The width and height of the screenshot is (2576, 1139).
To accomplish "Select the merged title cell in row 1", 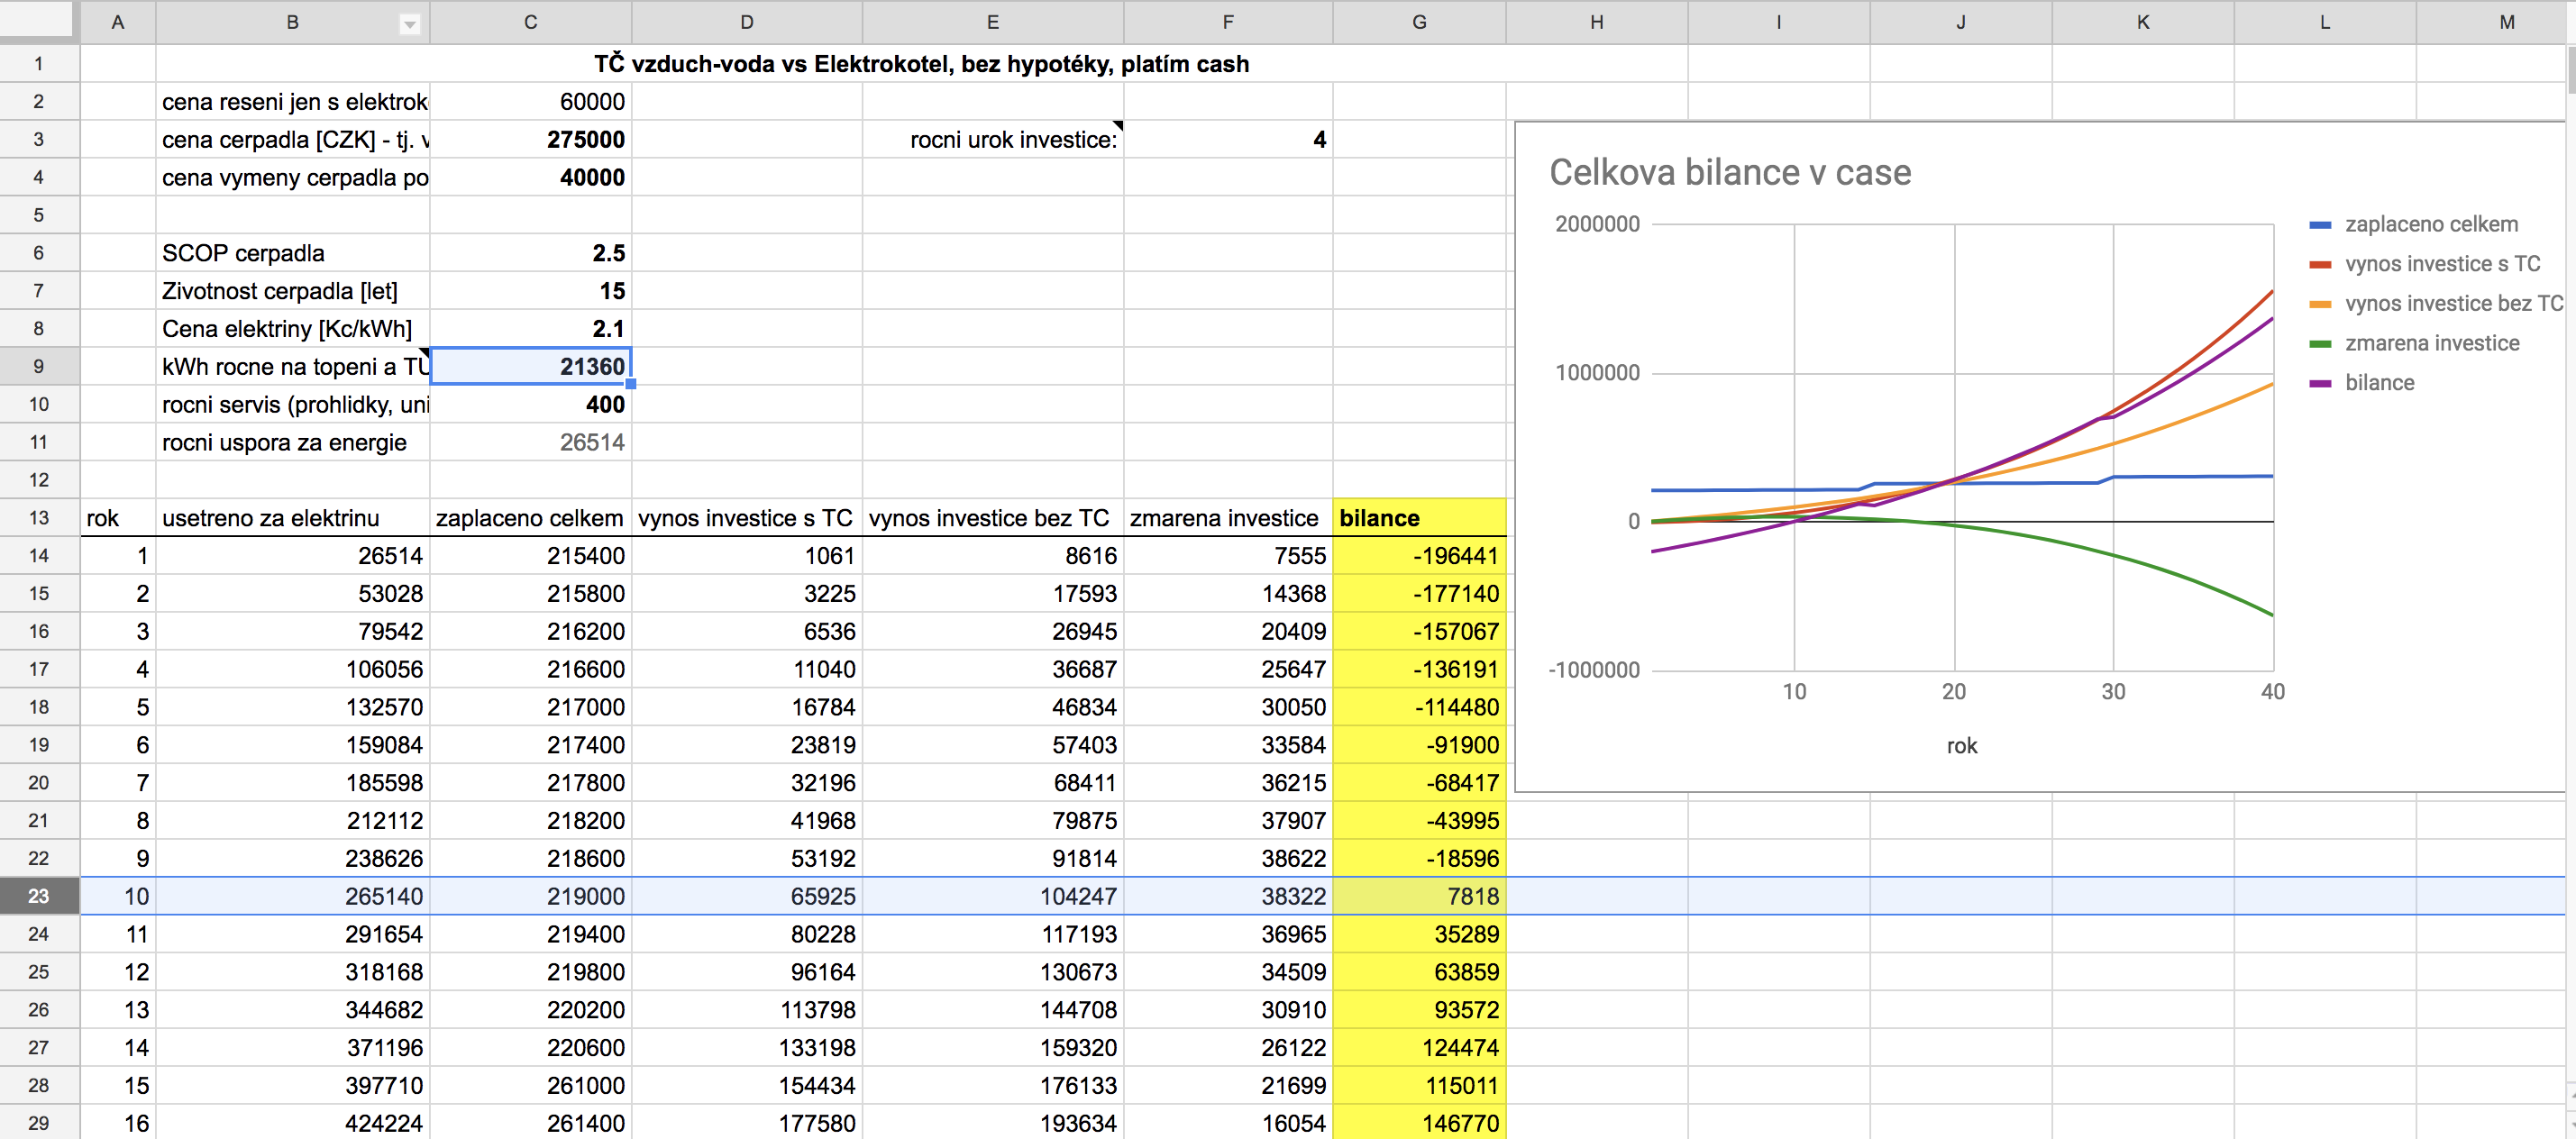I will (x=920, y=64).
